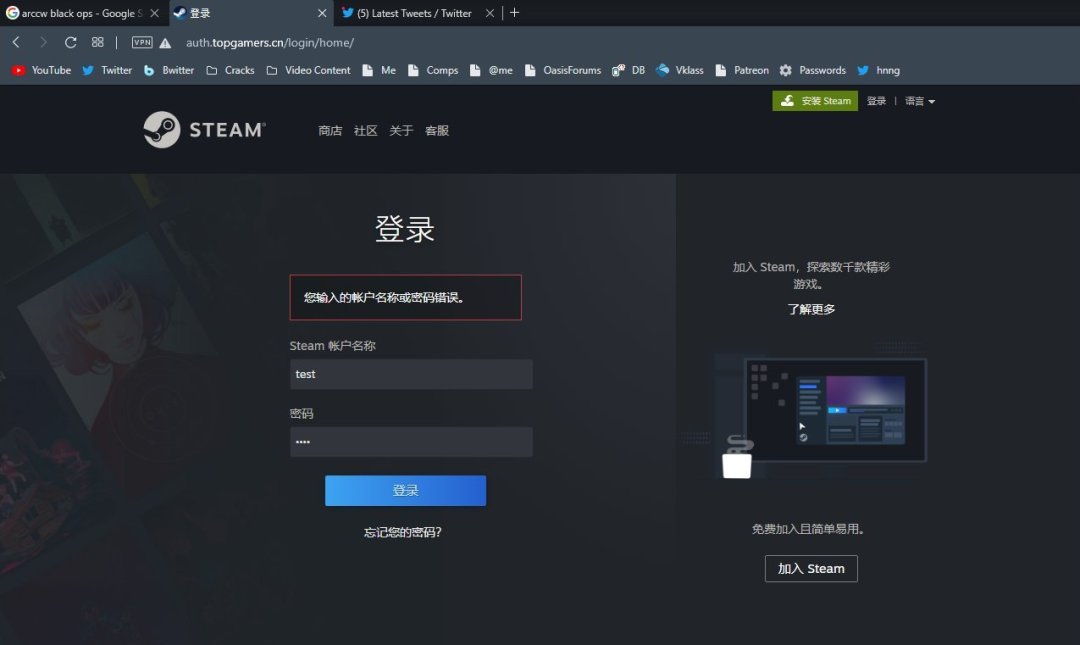Screen dimensions: 1080x645
Task: Close the Steam login tab
Action: 322,13
